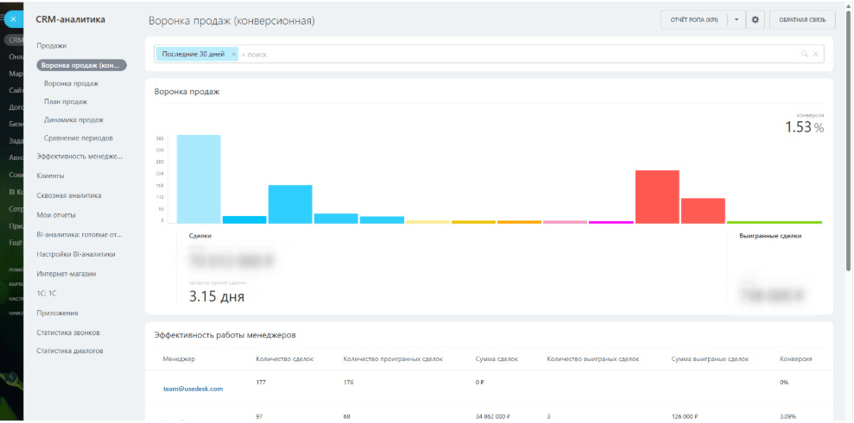Click the large red funnel bar
Screen dimensions: 854x423
pos(657,197)
